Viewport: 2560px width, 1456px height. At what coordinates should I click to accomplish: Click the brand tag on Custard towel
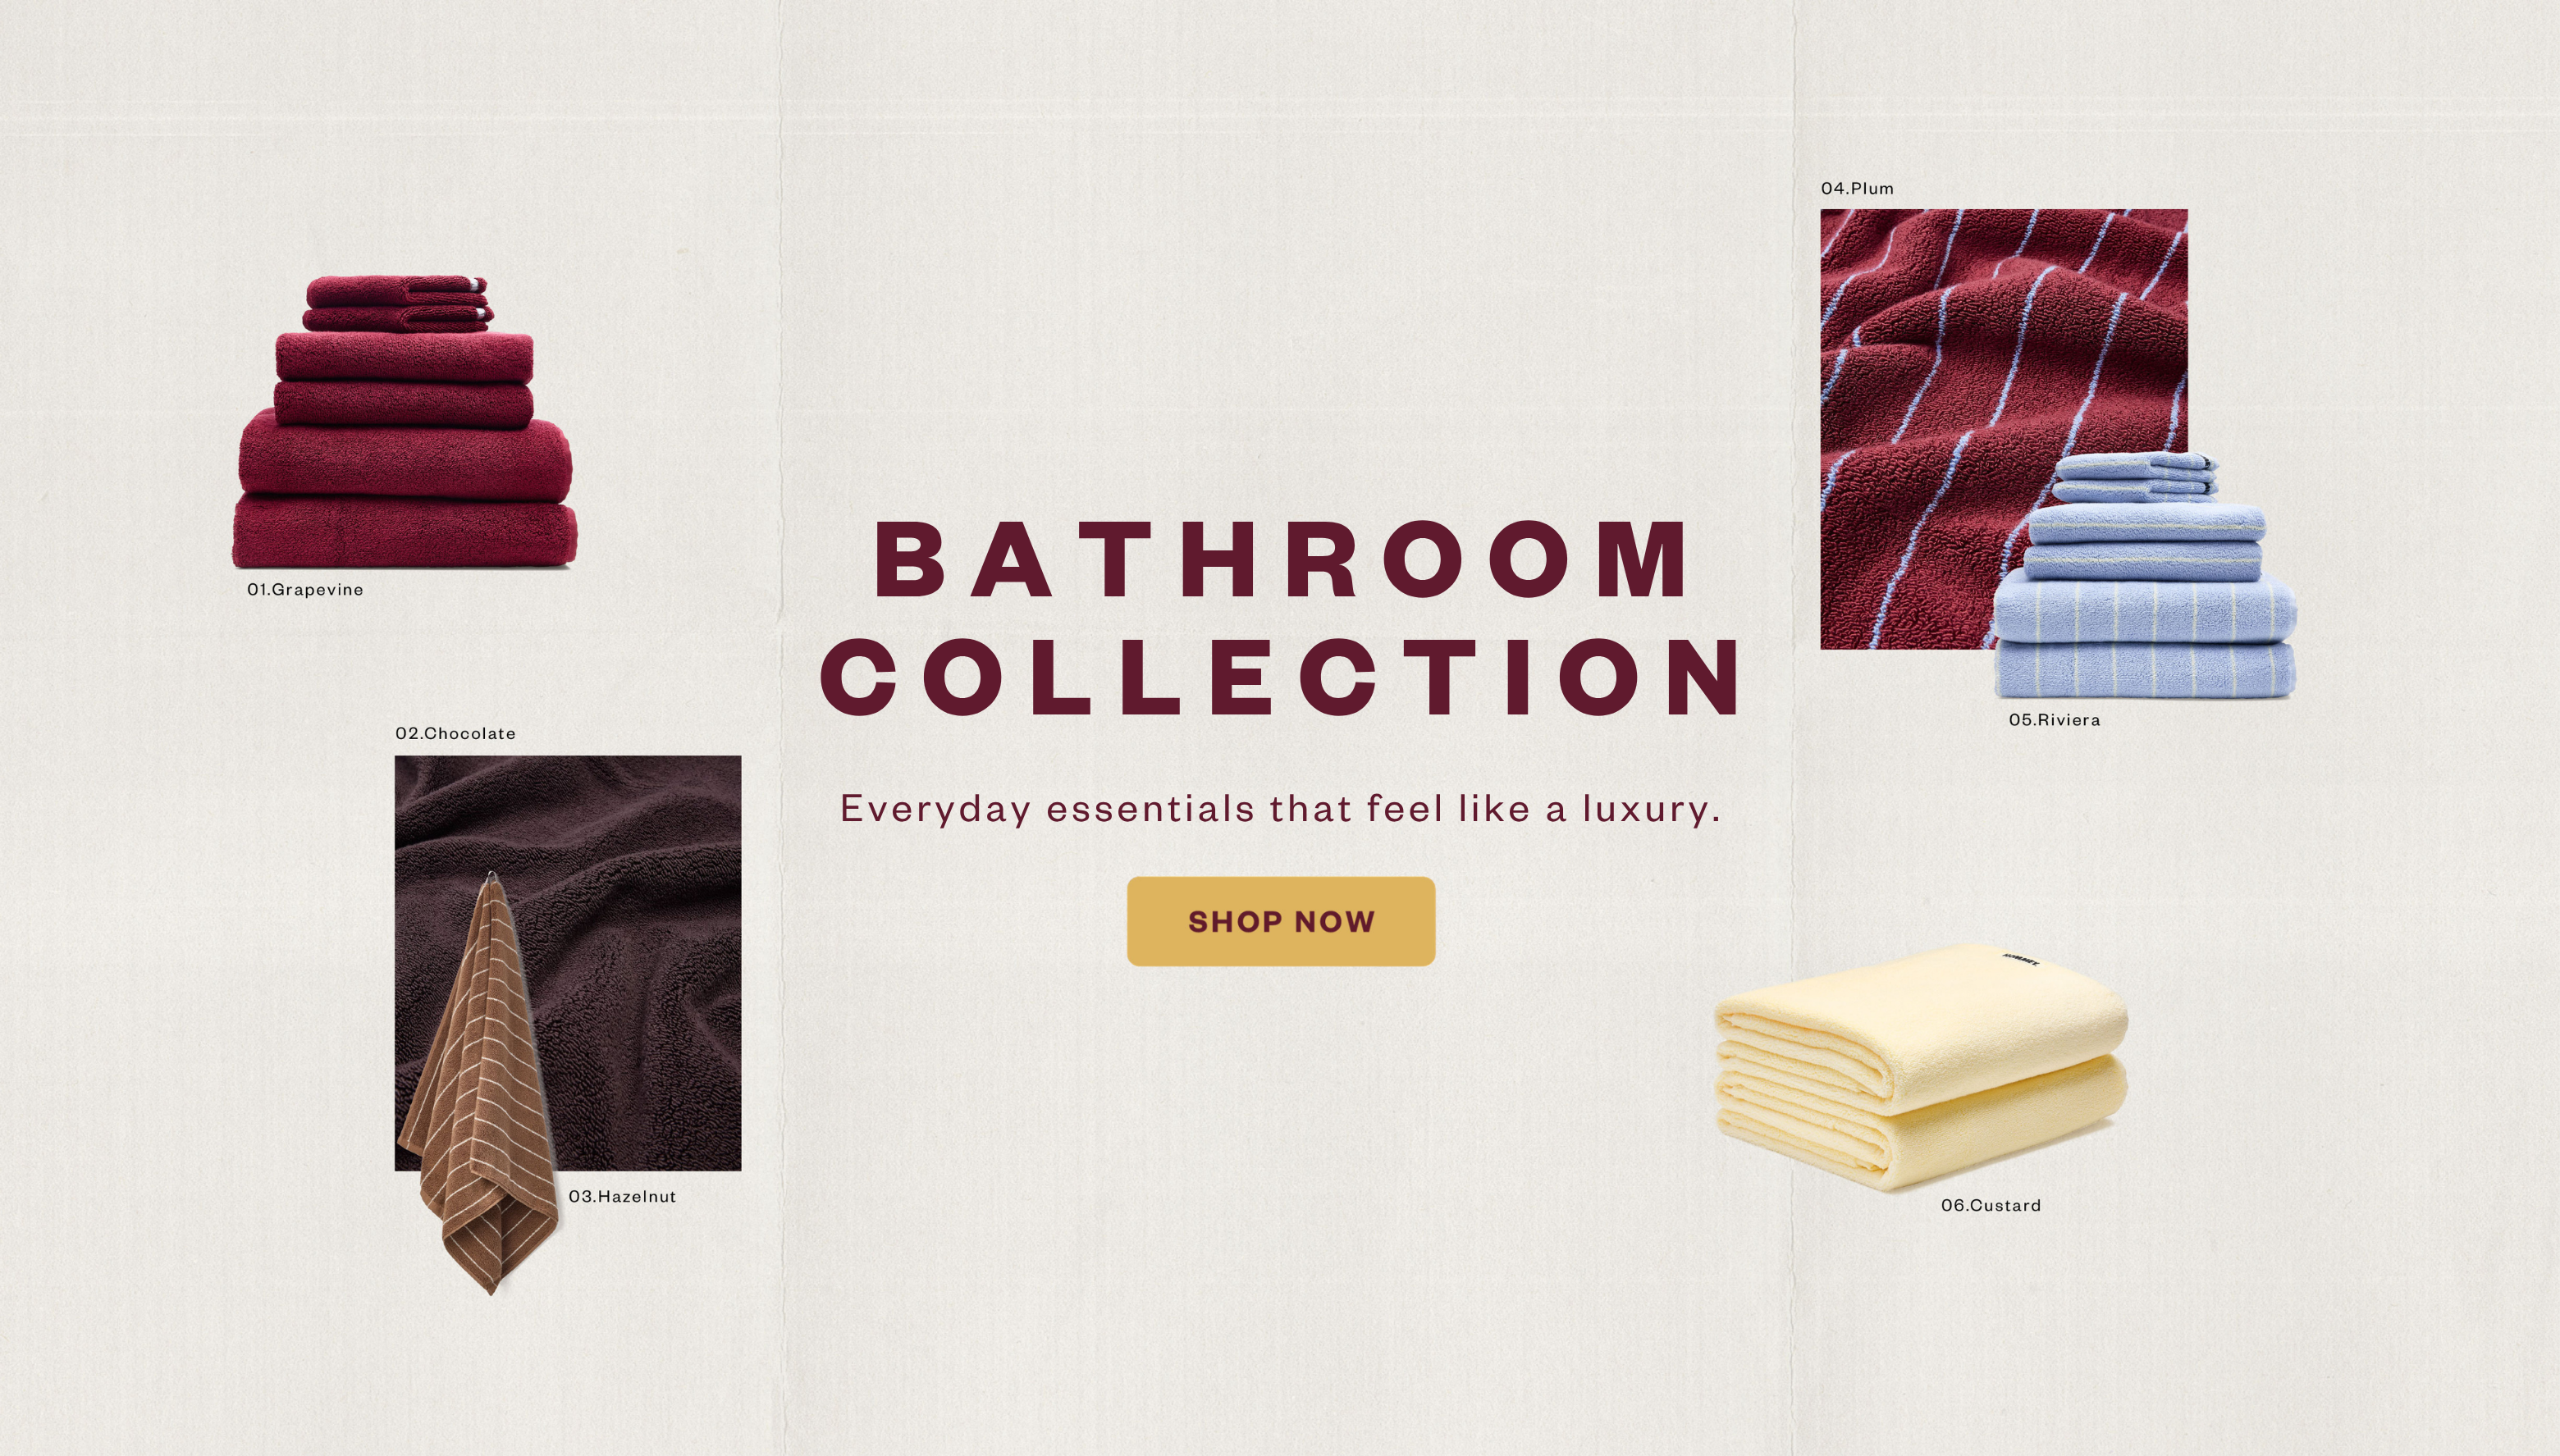coord(2020,960)
